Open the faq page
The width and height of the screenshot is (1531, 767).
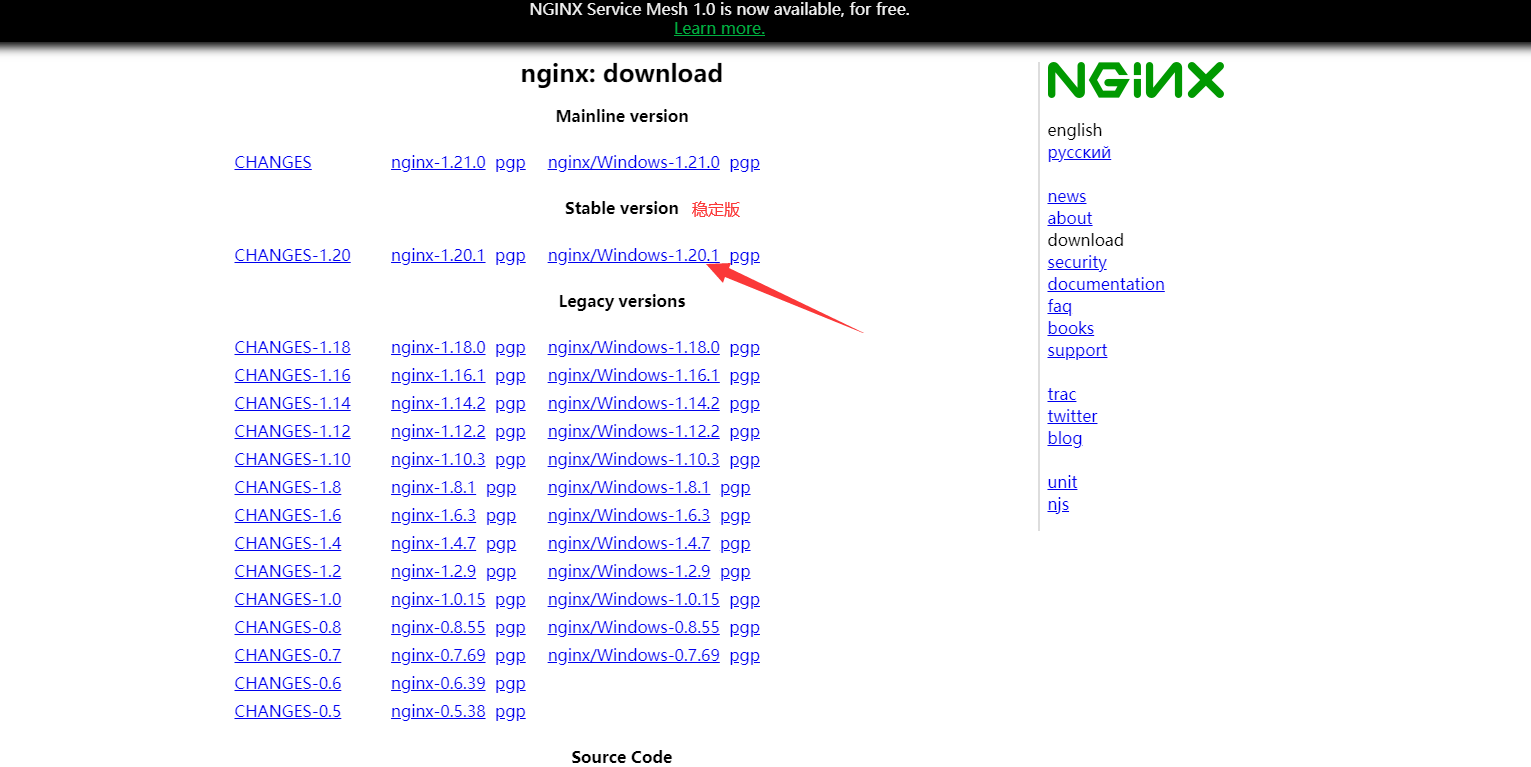point(1059,306)
